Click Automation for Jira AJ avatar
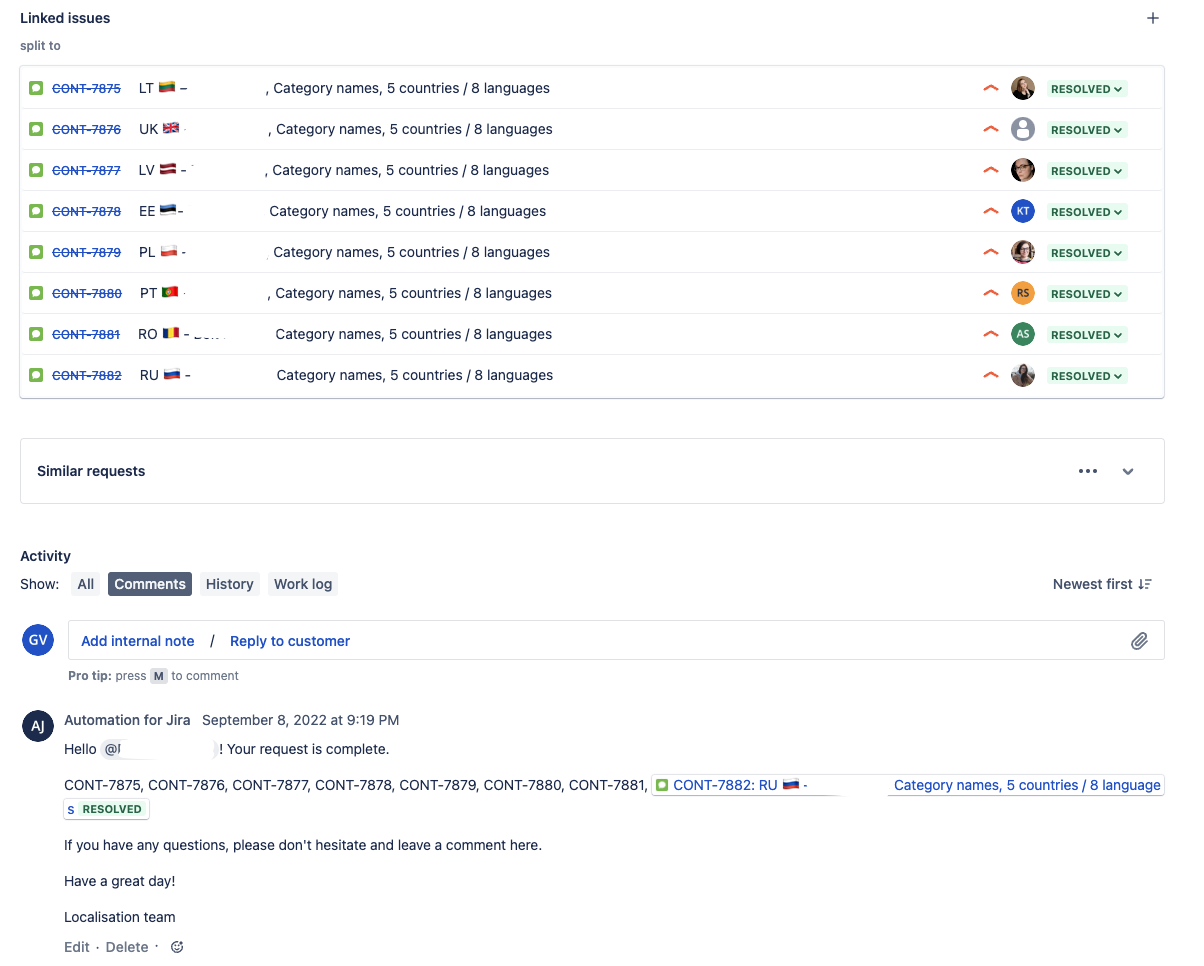This screenshot has height=966, width=1204. point(38,726)
